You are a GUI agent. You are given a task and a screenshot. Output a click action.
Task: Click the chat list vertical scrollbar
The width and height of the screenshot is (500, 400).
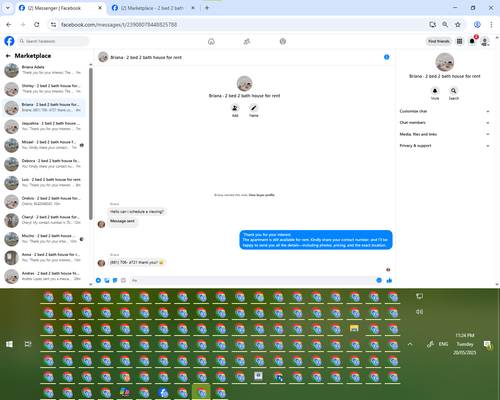click(x=91, y=143)
